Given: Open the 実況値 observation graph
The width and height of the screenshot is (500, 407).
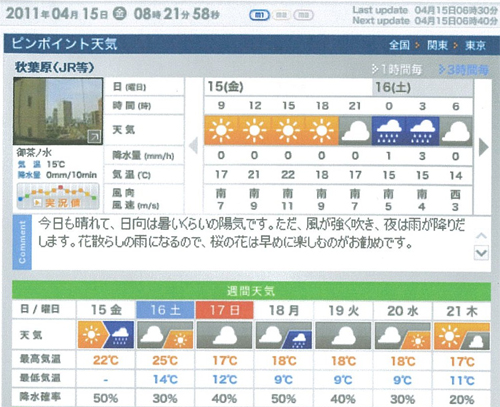Looking at the screenshot, I should [58, 196].
